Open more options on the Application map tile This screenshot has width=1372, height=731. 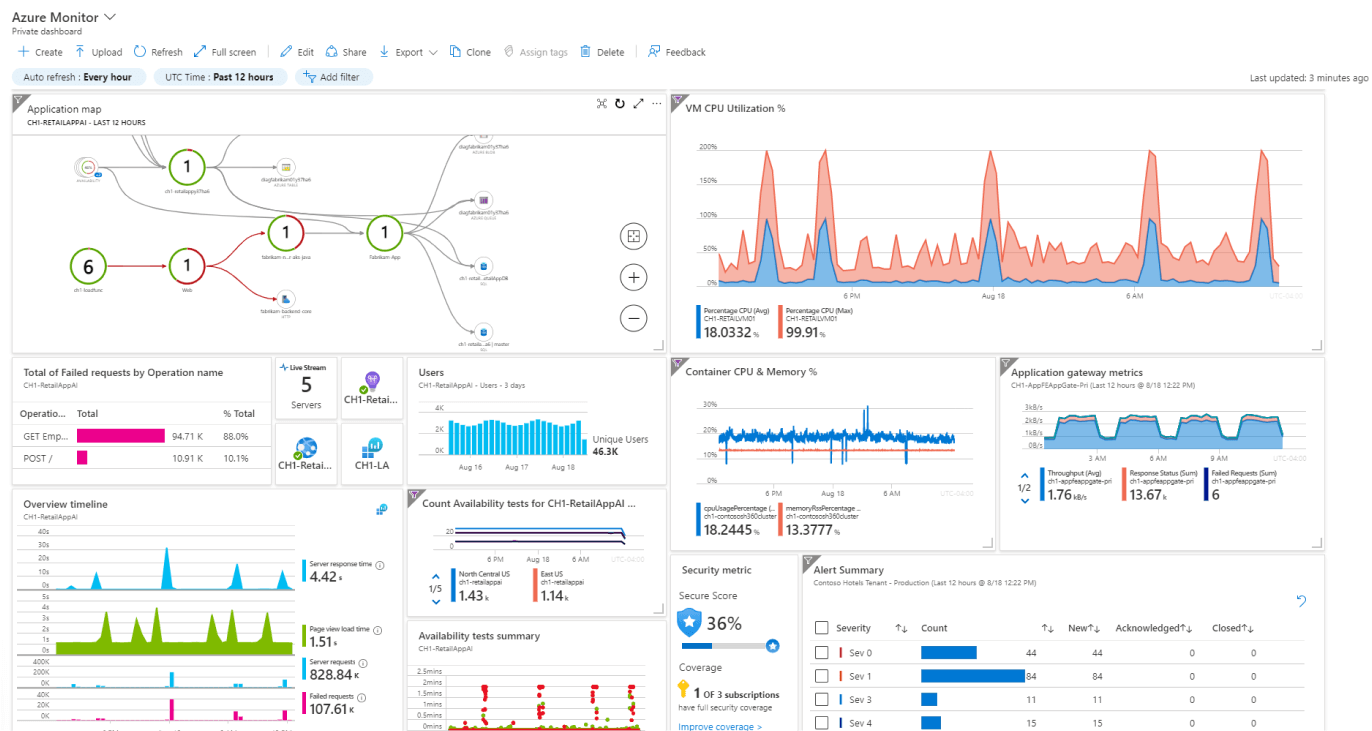(656, 103)
